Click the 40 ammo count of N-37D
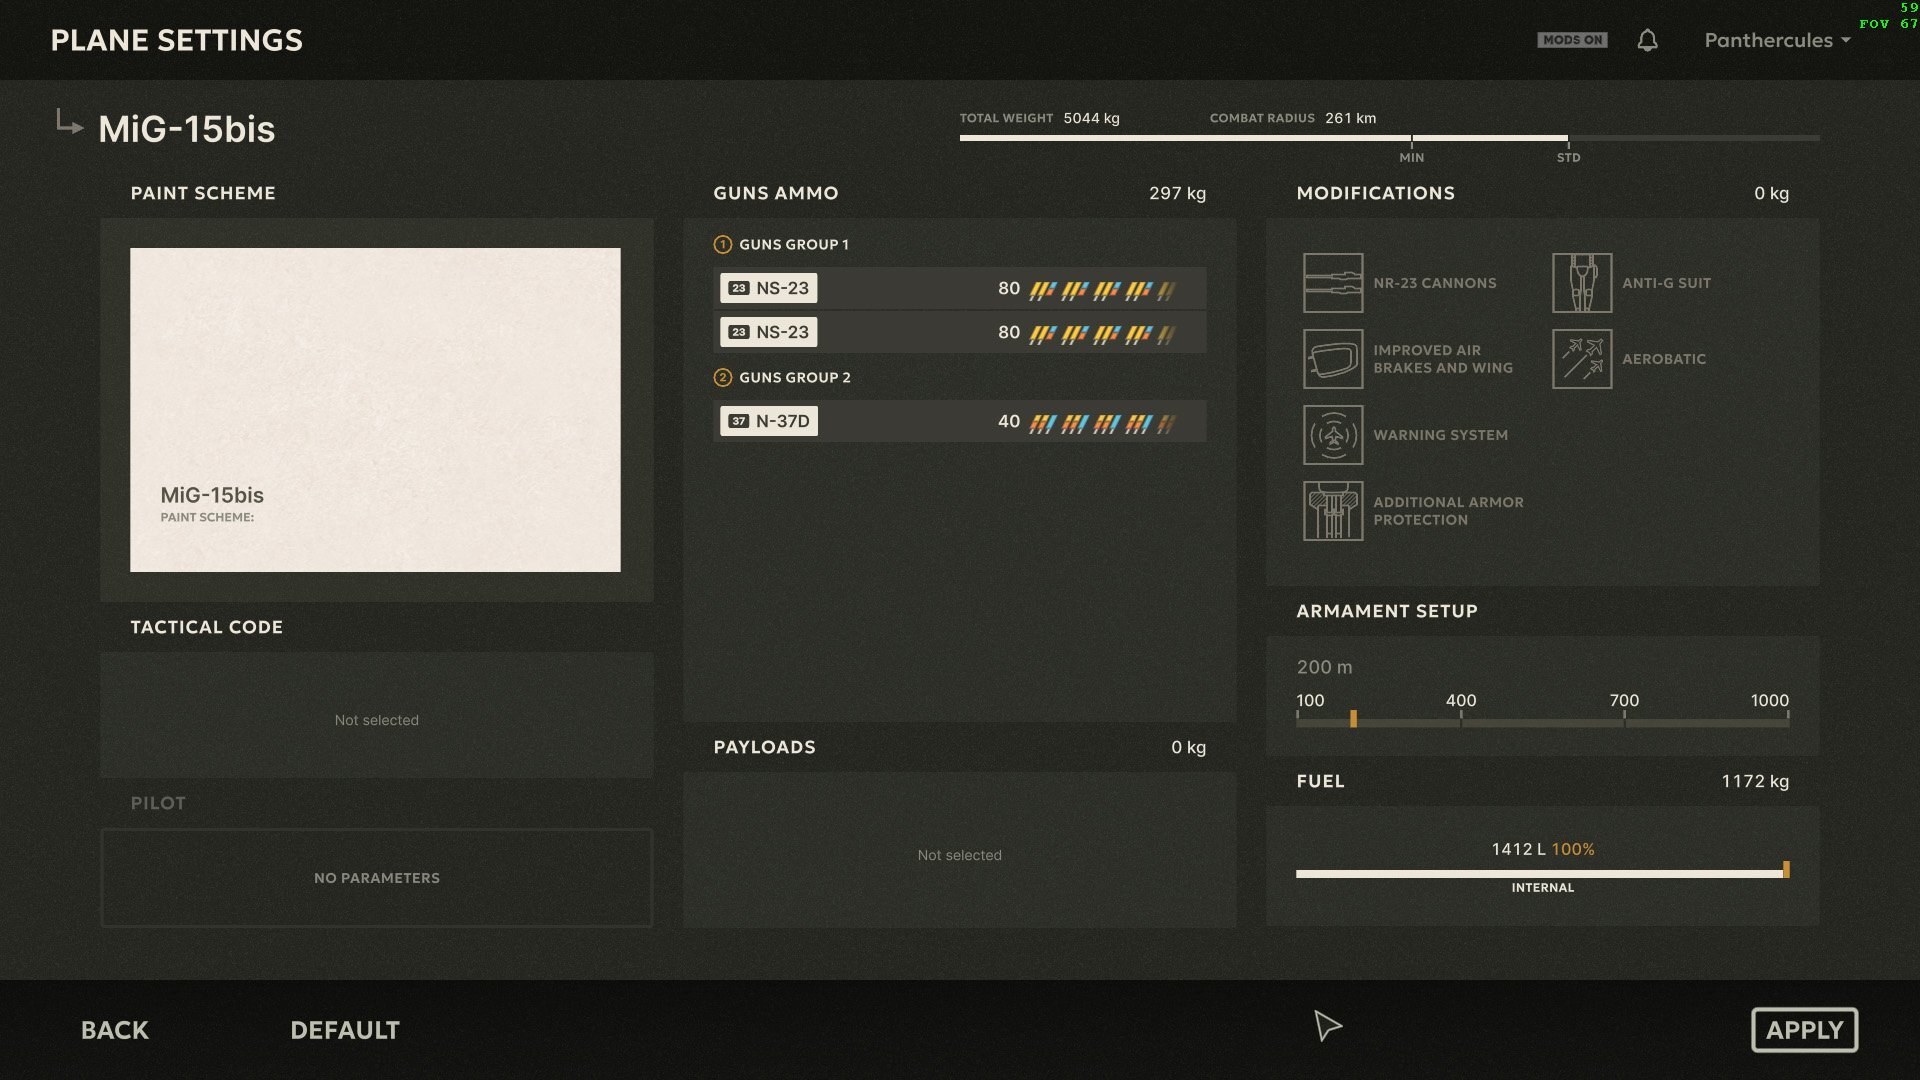The image size is (1920, 1080). pyautogui.click(x=1008, y=421)
